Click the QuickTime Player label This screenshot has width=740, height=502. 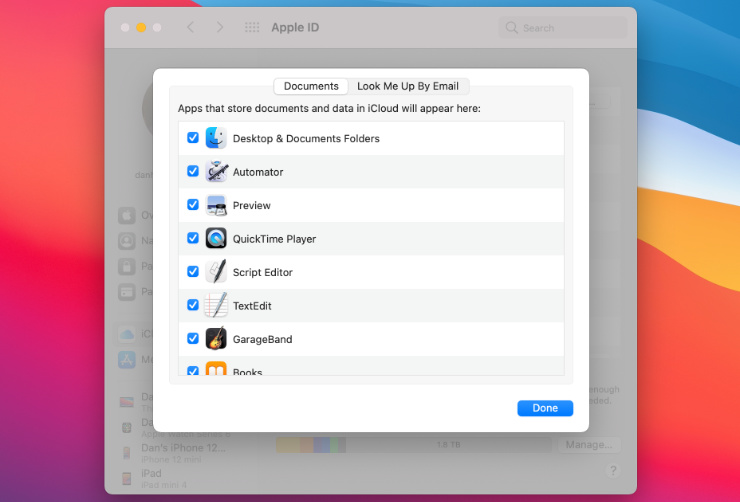[x=274, y=239]
